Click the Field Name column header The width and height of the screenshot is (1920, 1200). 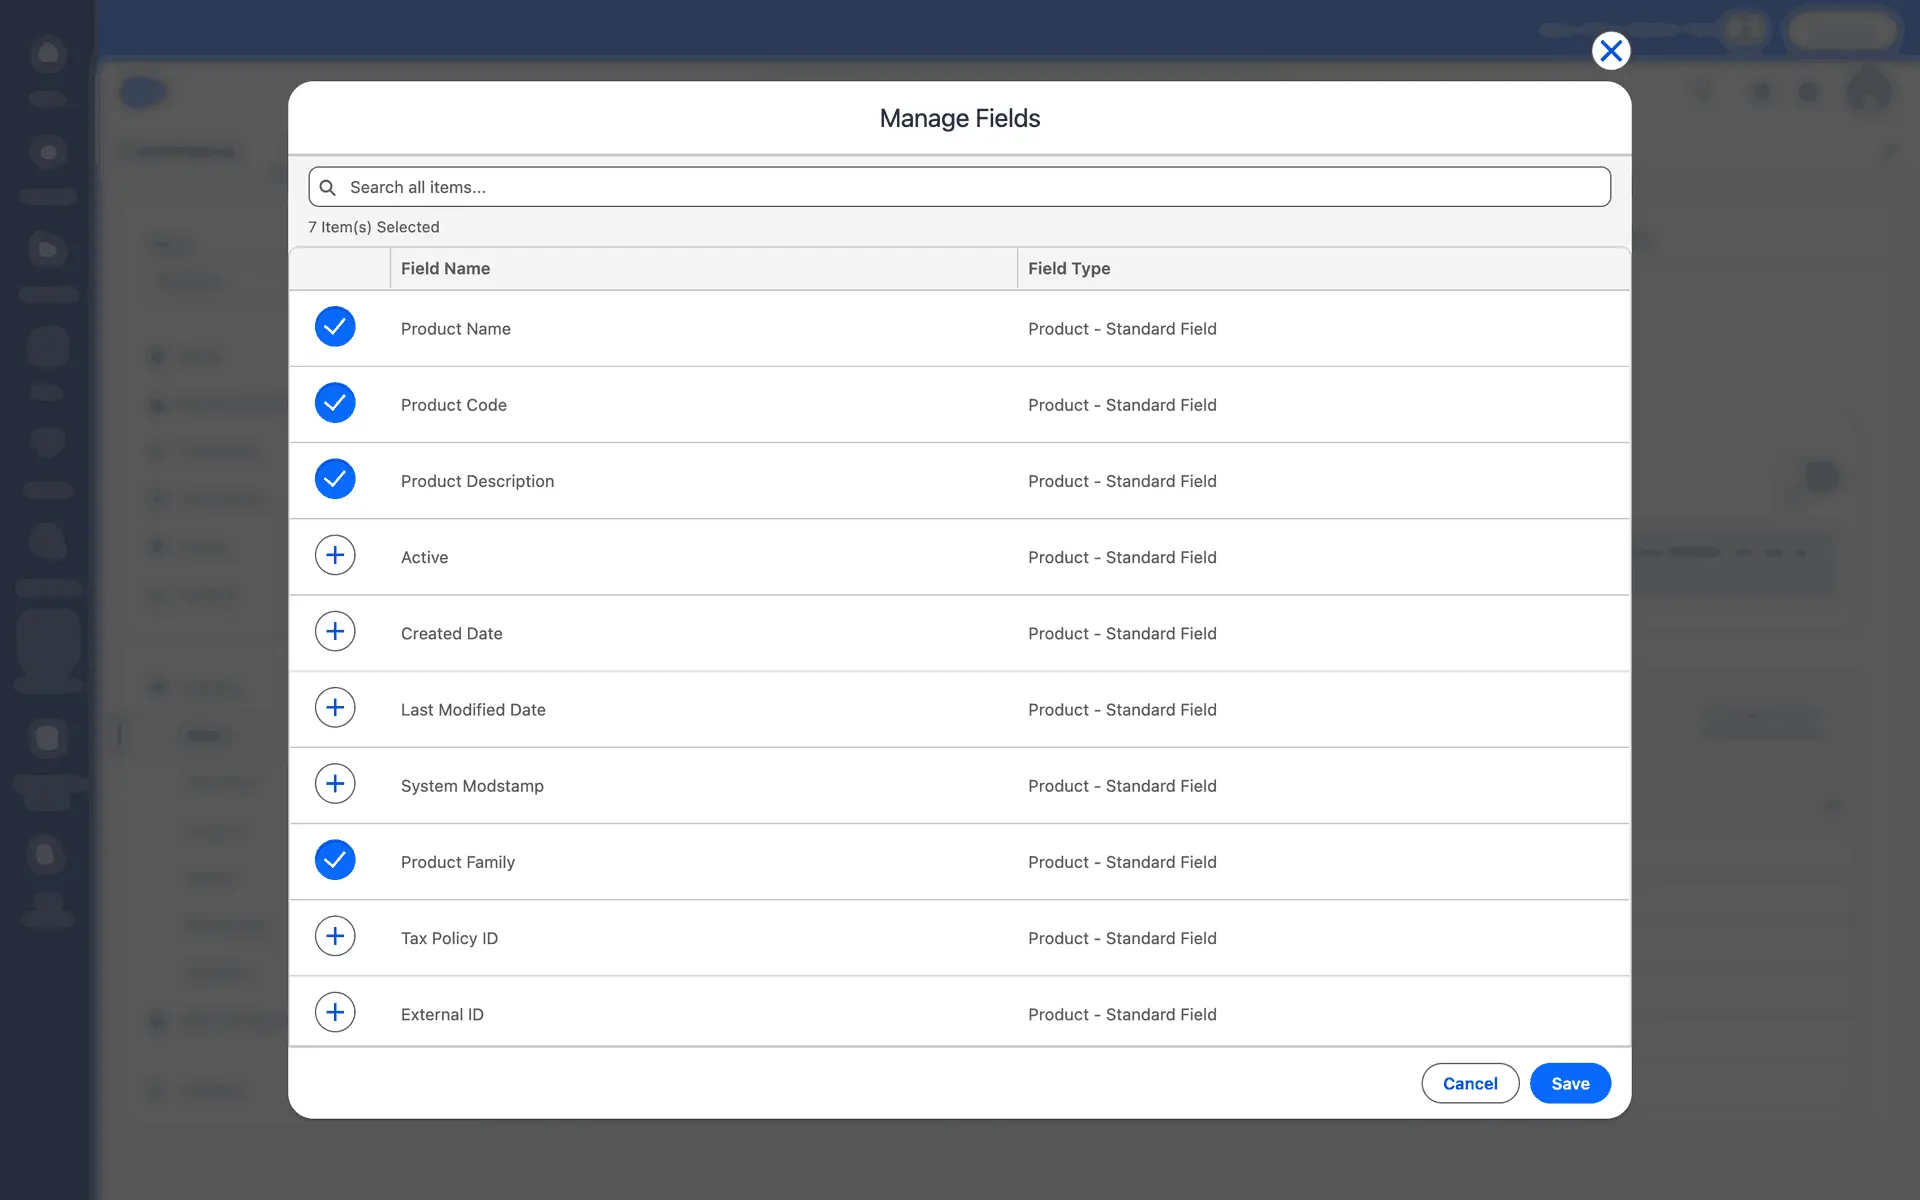[445, 268]
